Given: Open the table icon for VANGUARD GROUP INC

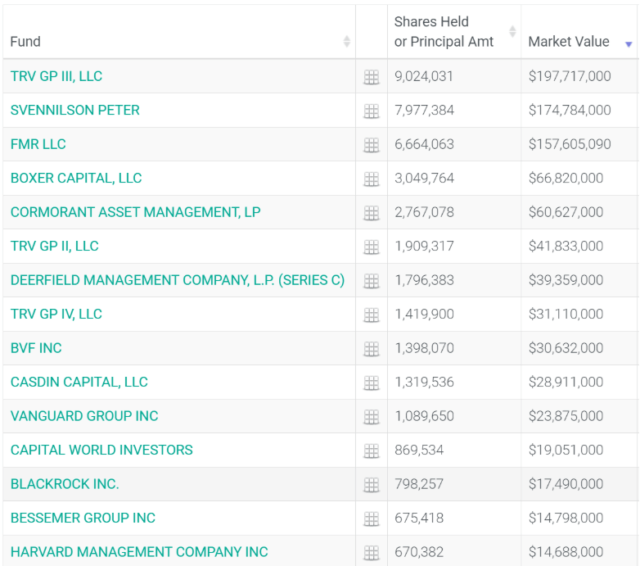Looking at the screenshot, I should pyautogui.click(x=371, y=417).
